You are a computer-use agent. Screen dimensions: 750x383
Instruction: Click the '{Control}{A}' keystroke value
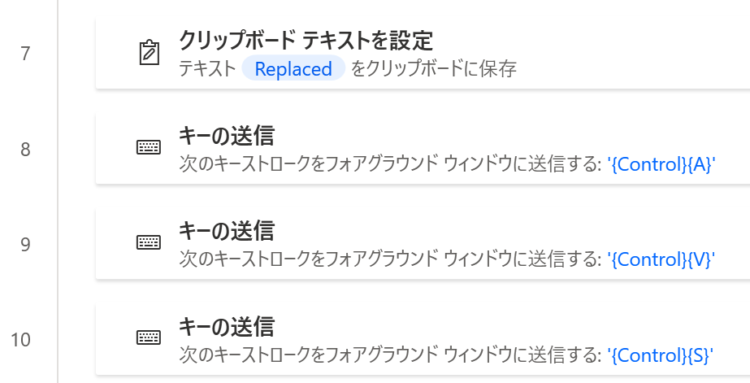[x=661, y=164]
